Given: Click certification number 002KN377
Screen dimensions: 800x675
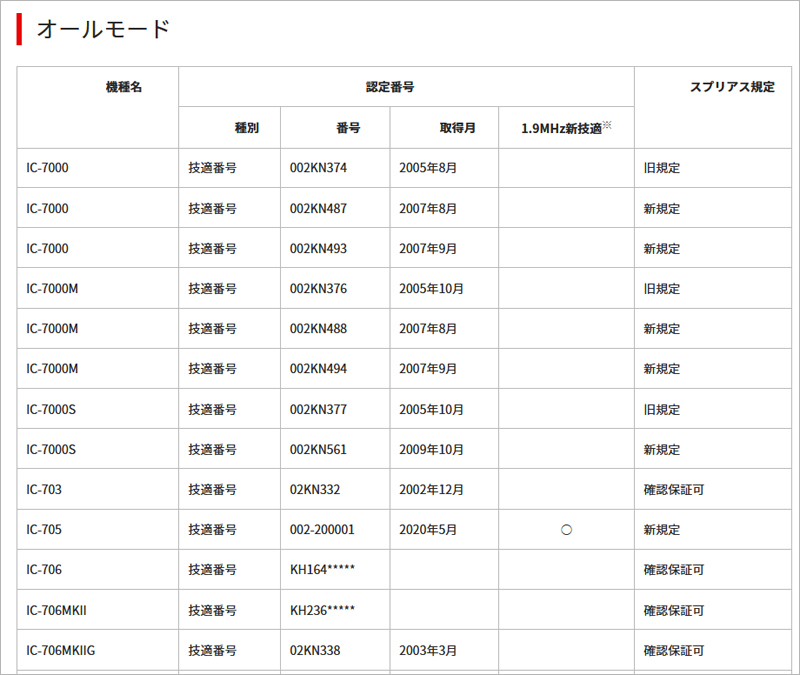Looking at the screenshot, I should [318, 409].
